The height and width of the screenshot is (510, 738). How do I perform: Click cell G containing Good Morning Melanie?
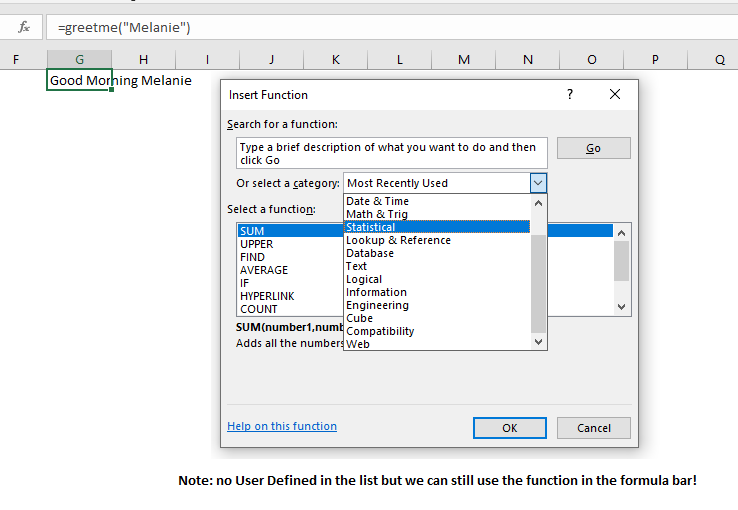click(79, 80)
